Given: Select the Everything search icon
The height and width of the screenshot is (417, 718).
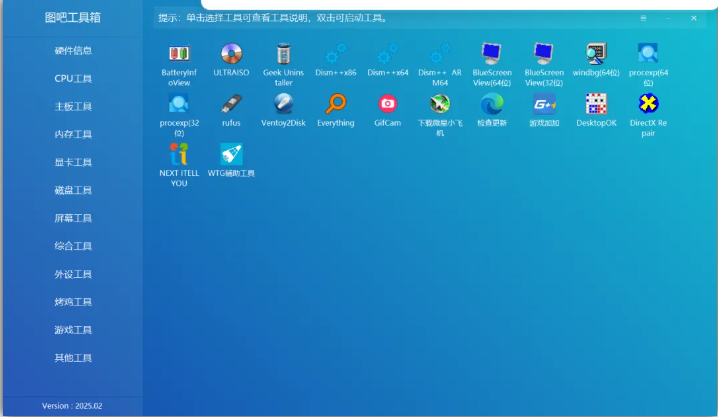Looking at the screenshot, I should [336, 104].
